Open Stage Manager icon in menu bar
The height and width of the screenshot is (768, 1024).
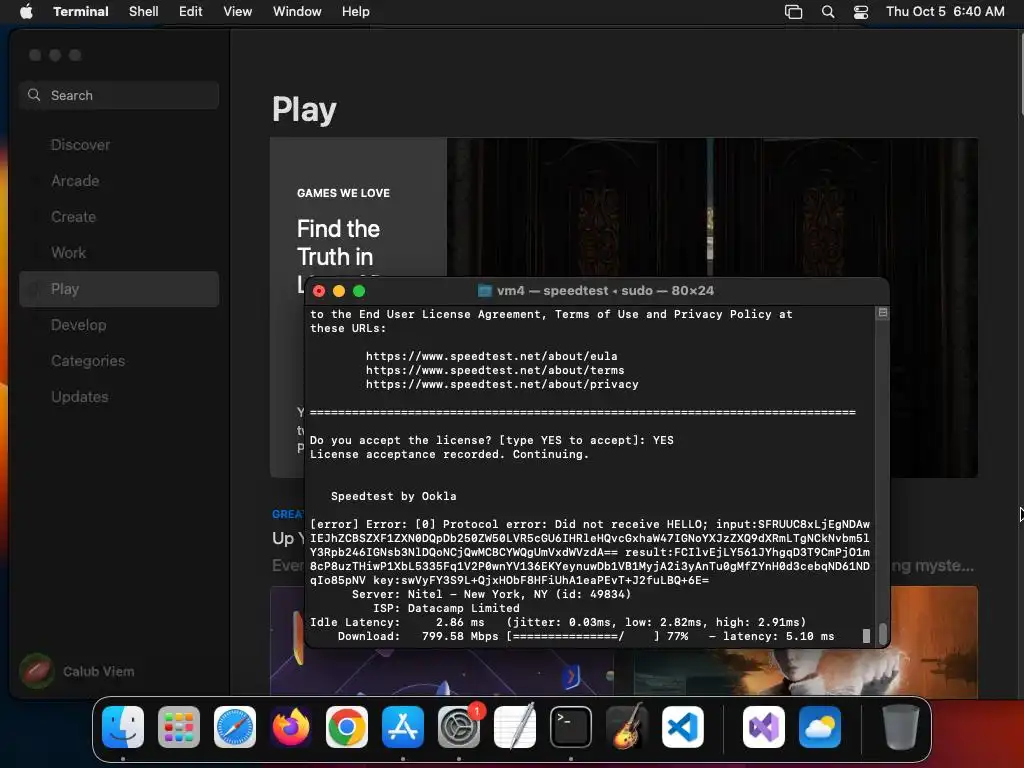tap(793, 12)
